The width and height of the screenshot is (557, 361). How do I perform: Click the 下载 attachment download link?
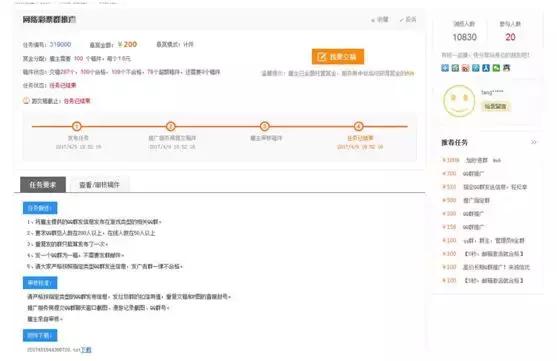point(86,350)
